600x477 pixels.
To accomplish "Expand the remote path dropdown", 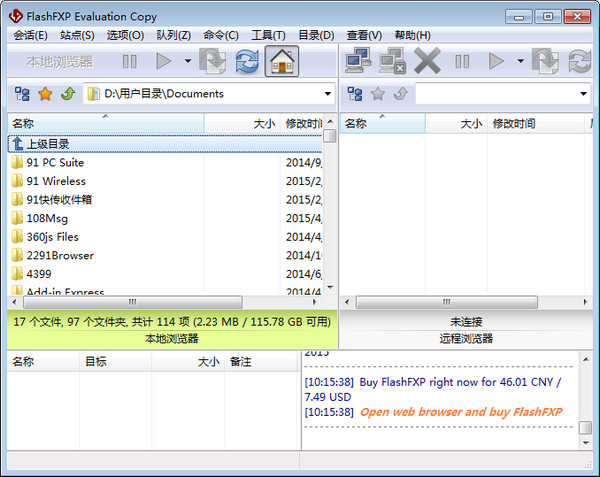I will click(x=583, y=94).
